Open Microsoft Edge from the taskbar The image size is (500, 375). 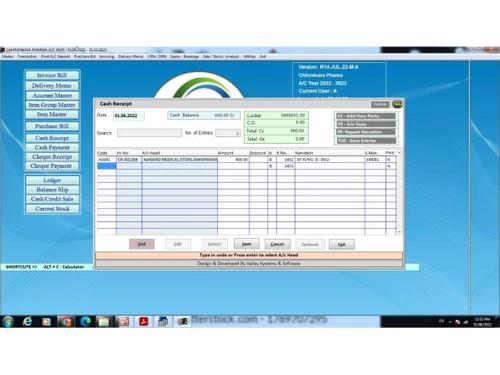[85, 322]
